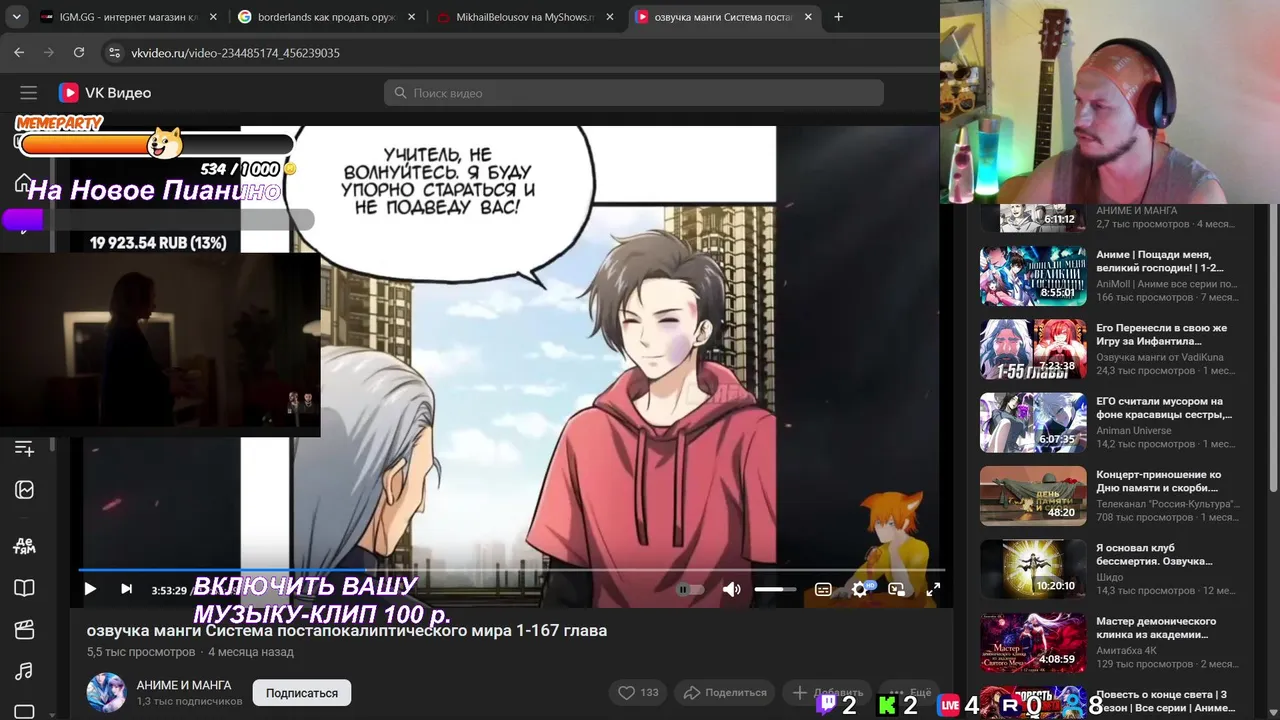Open the Пощади меня, великий господин thumbnail
Viewport: 1280px width, 720px height.
[1033, 276]
